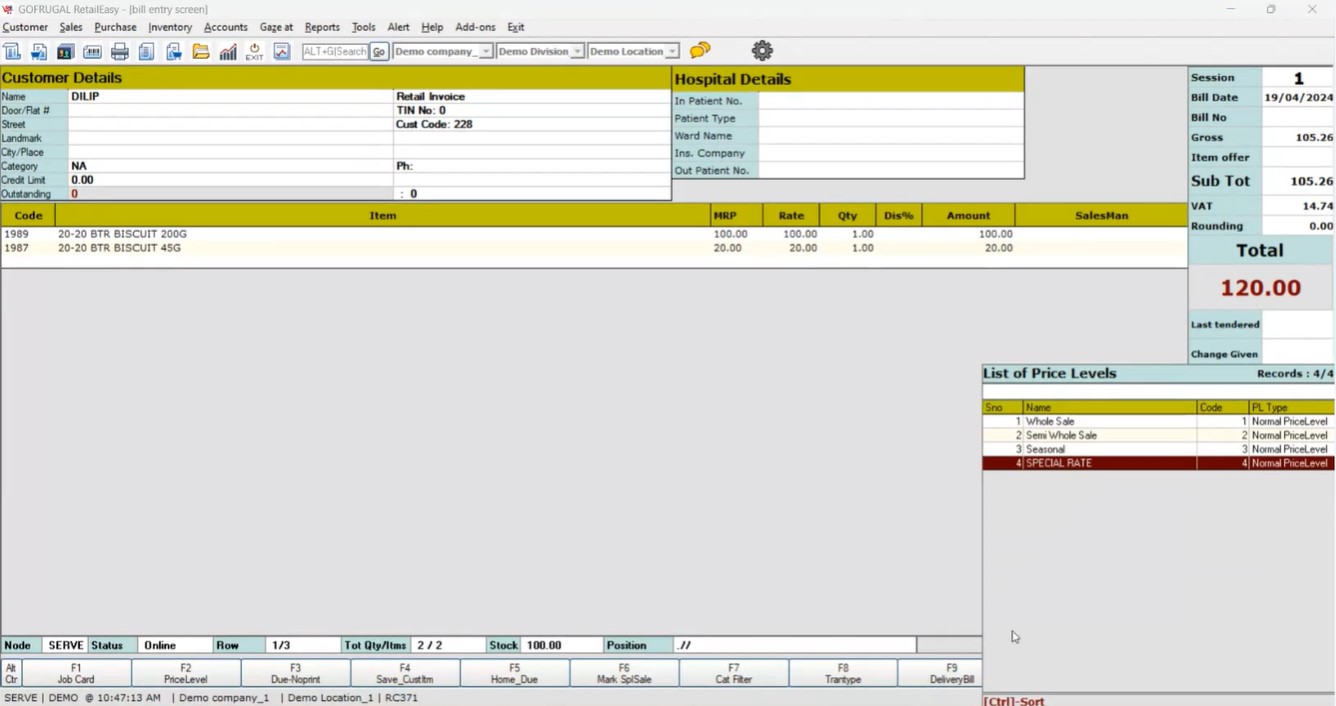The height and width of the screenshot is (706, 1336).
Task: Open the yellow chat bubbles icon
Action: point(700,50)
